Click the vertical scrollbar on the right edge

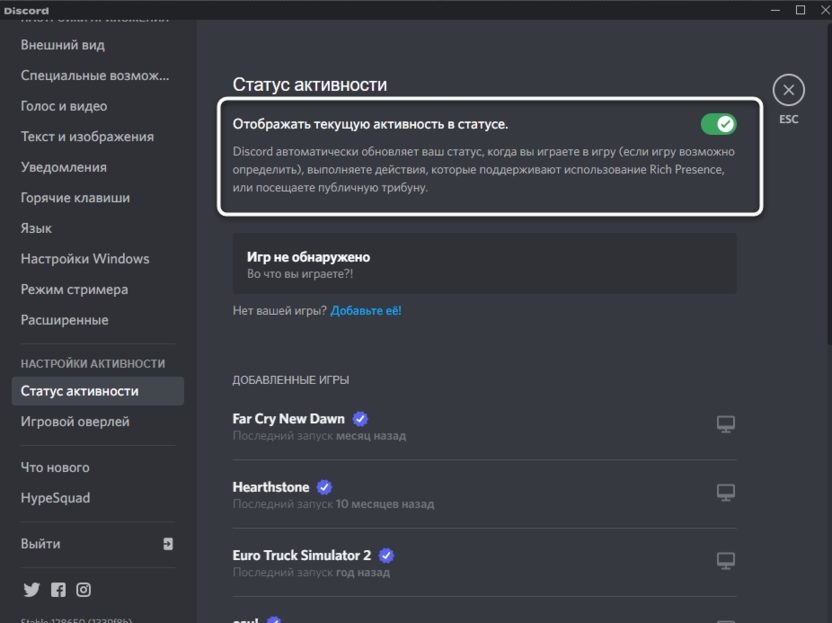(x=827, y=200)
